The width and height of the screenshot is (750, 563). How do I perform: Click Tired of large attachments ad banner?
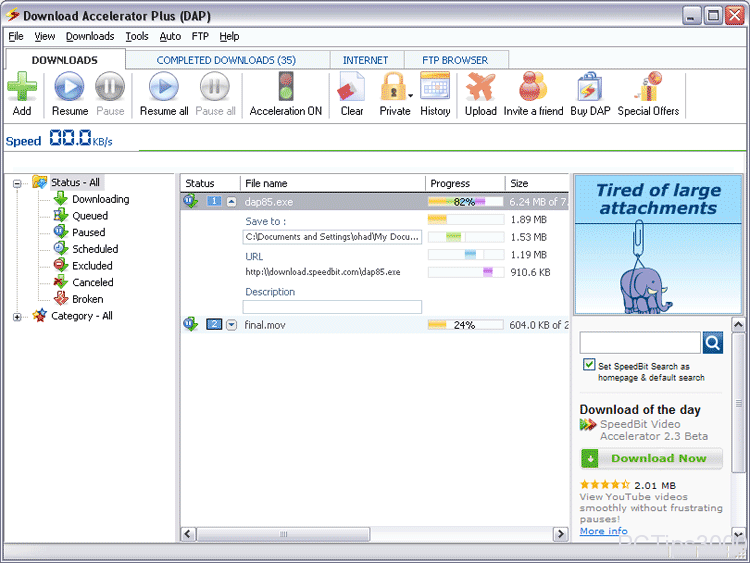(x=658, y=244)
